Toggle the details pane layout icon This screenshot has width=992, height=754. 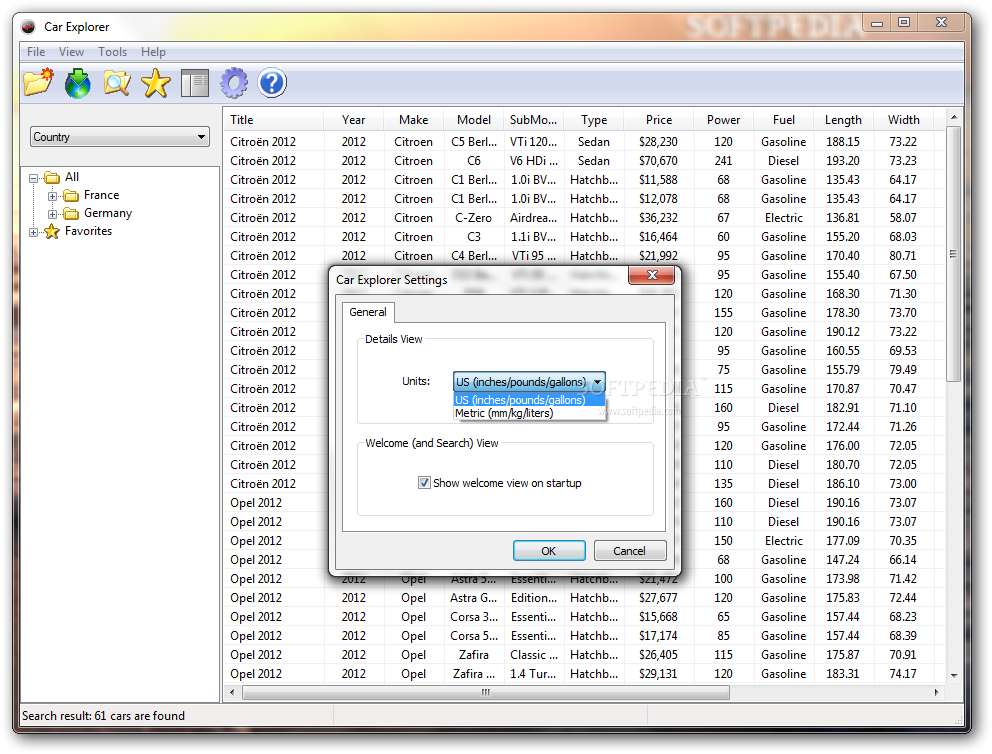click(x=195, y=83)
